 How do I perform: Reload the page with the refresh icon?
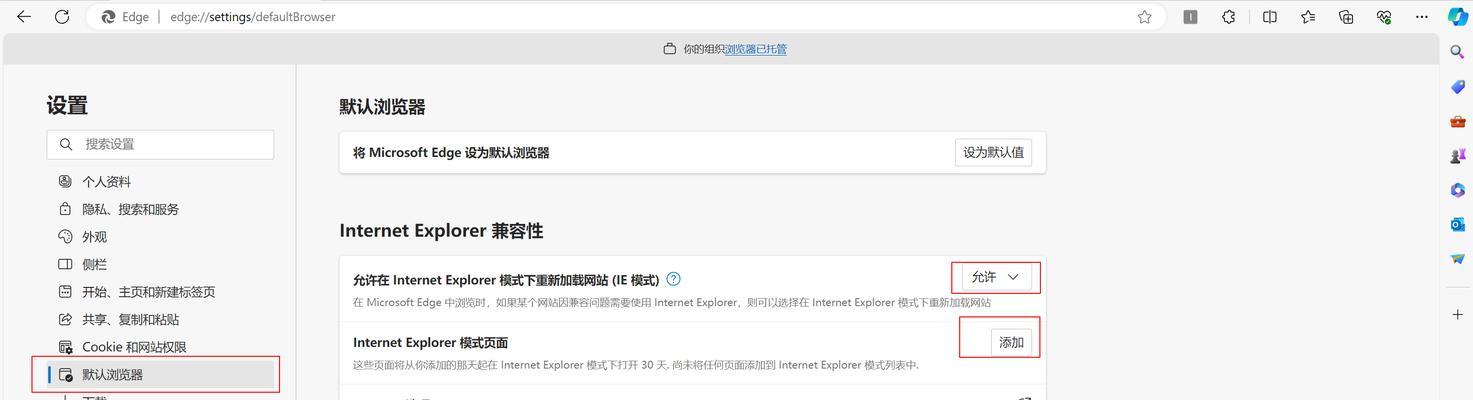(62, 17)
